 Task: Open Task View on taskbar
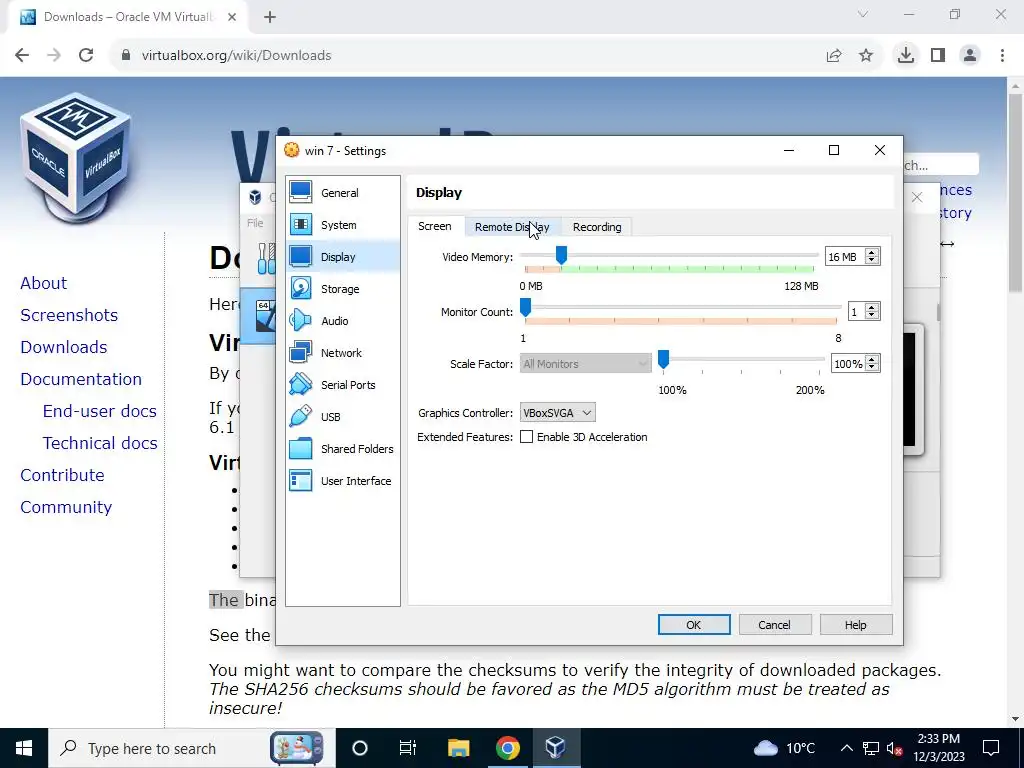coord(408,748)
